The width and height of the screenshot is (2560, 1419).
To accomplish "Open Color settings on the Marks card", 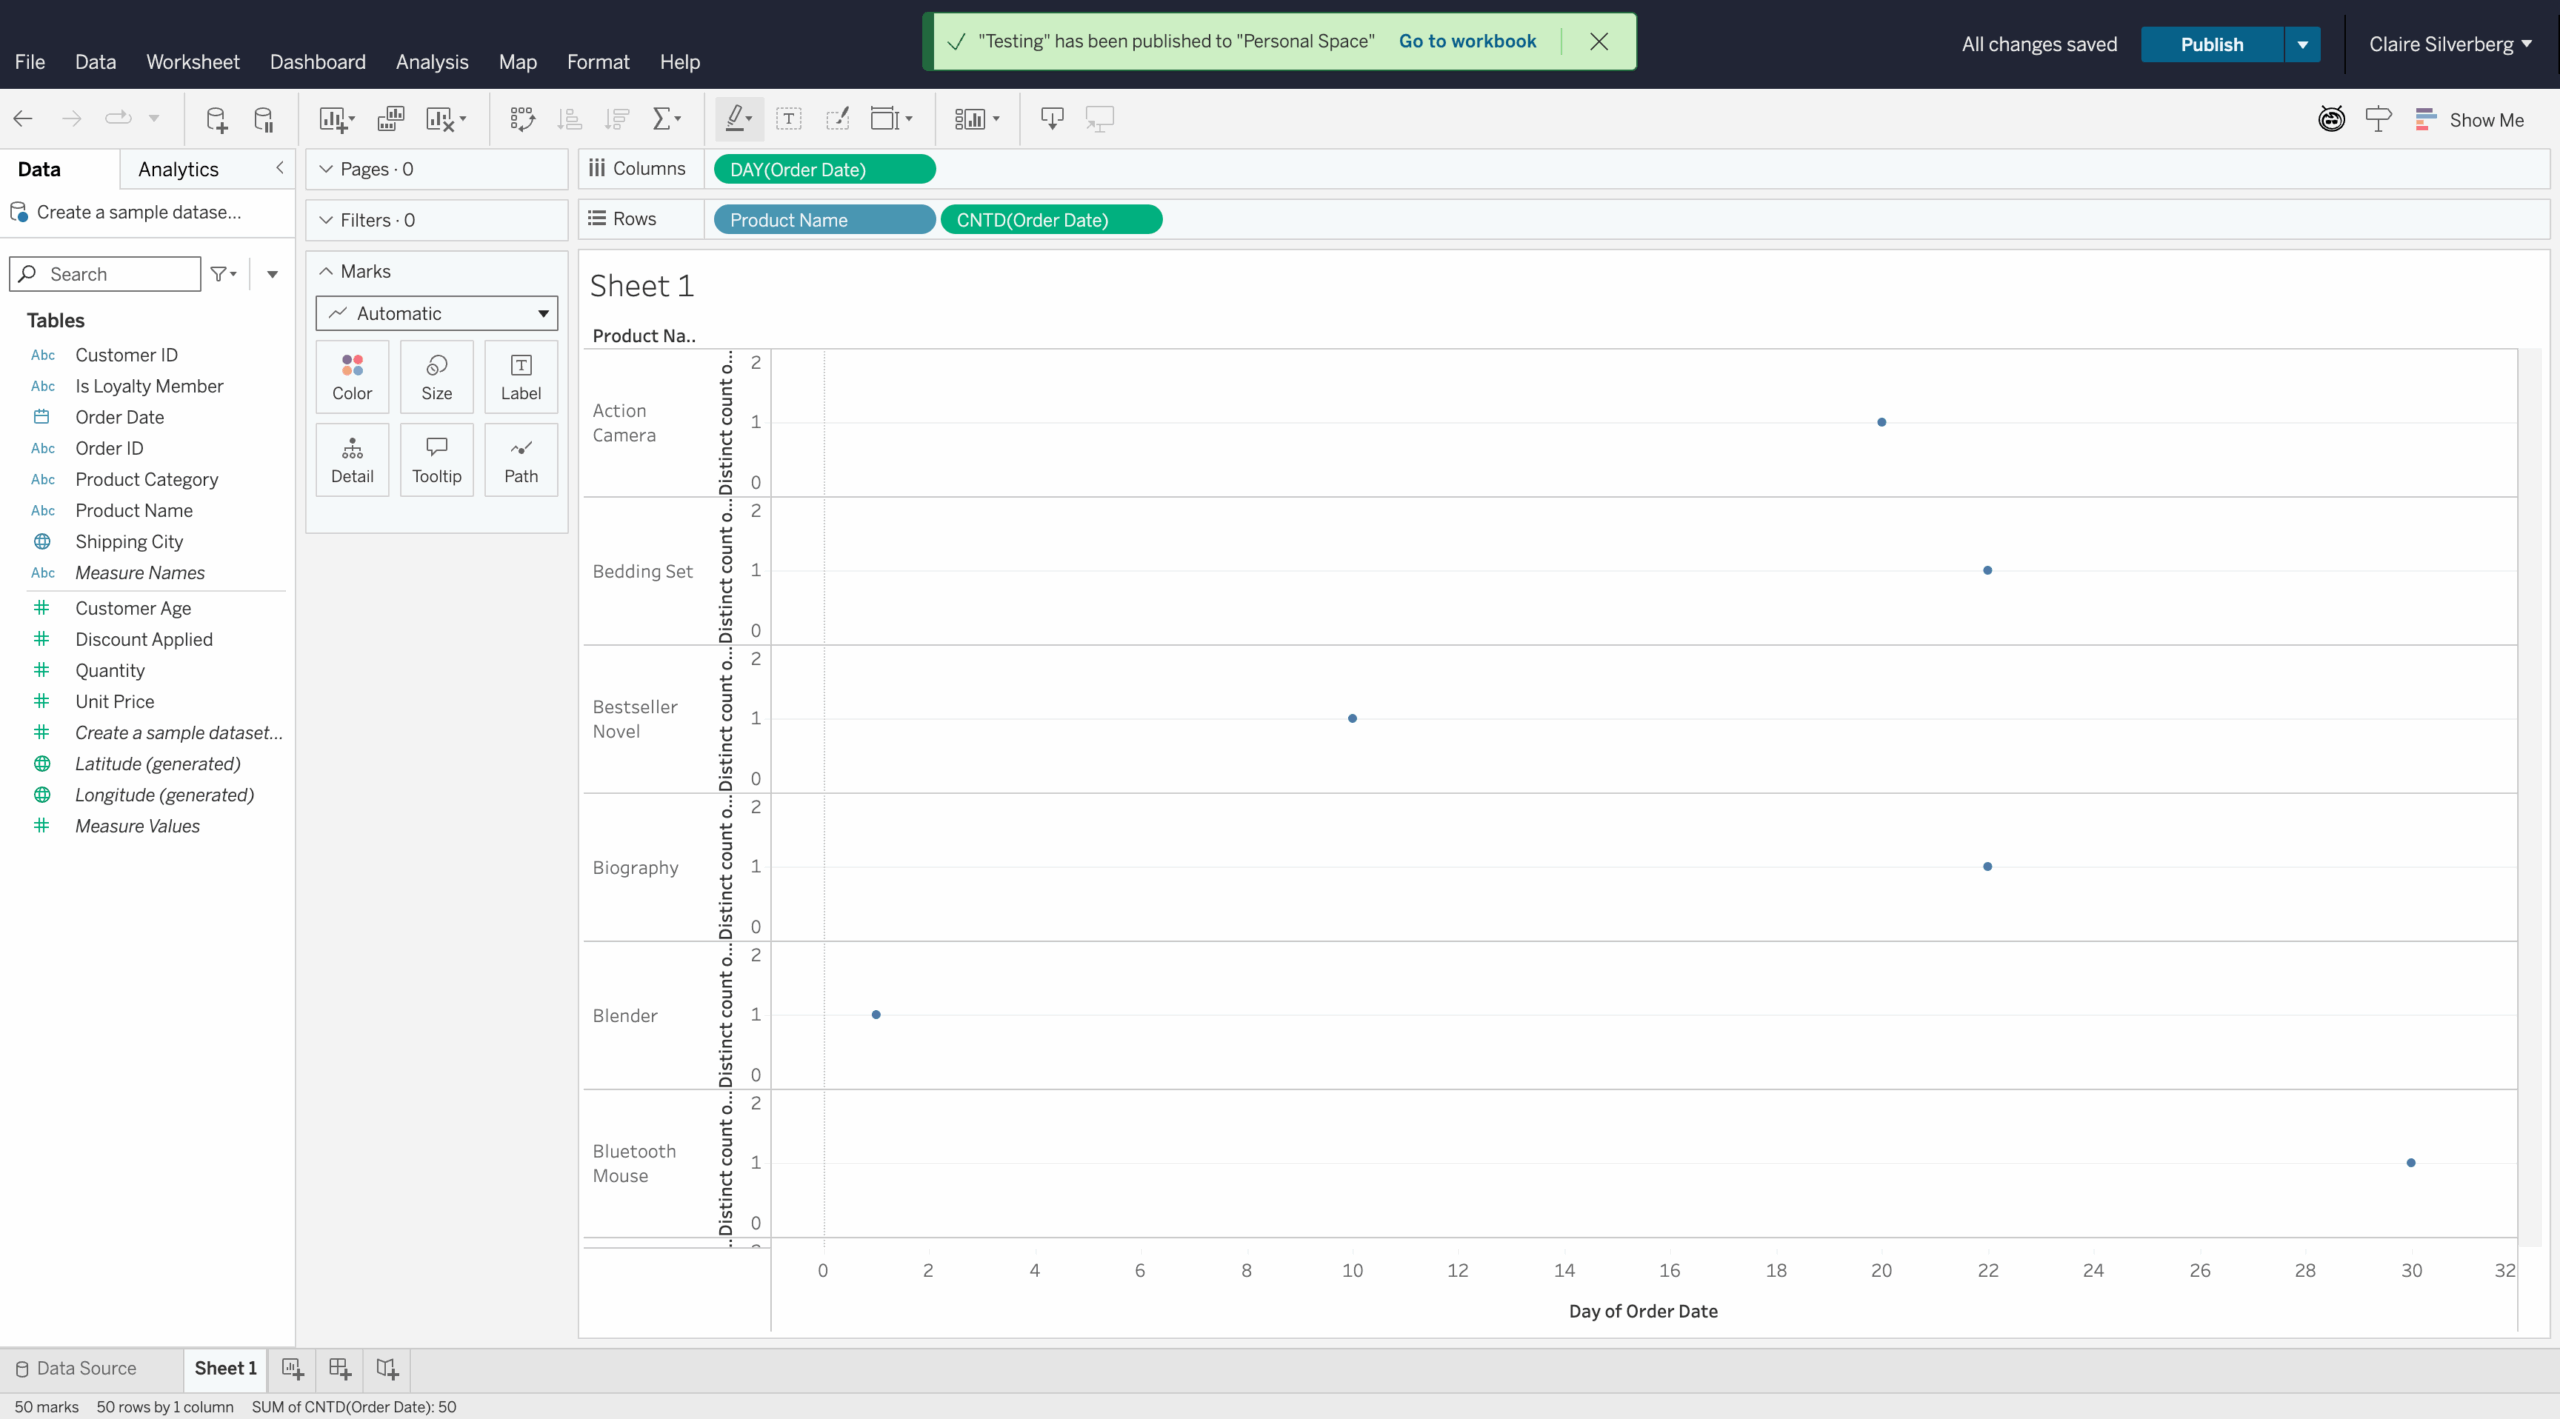I will (351, 376).
